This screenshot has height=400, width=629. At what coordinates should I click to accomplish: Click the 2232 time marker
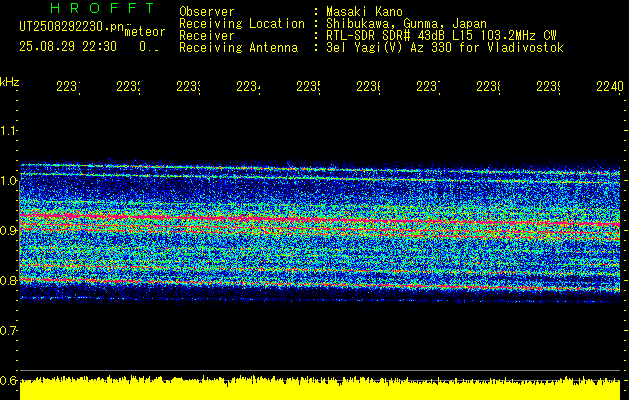click(x=128, y=86)
